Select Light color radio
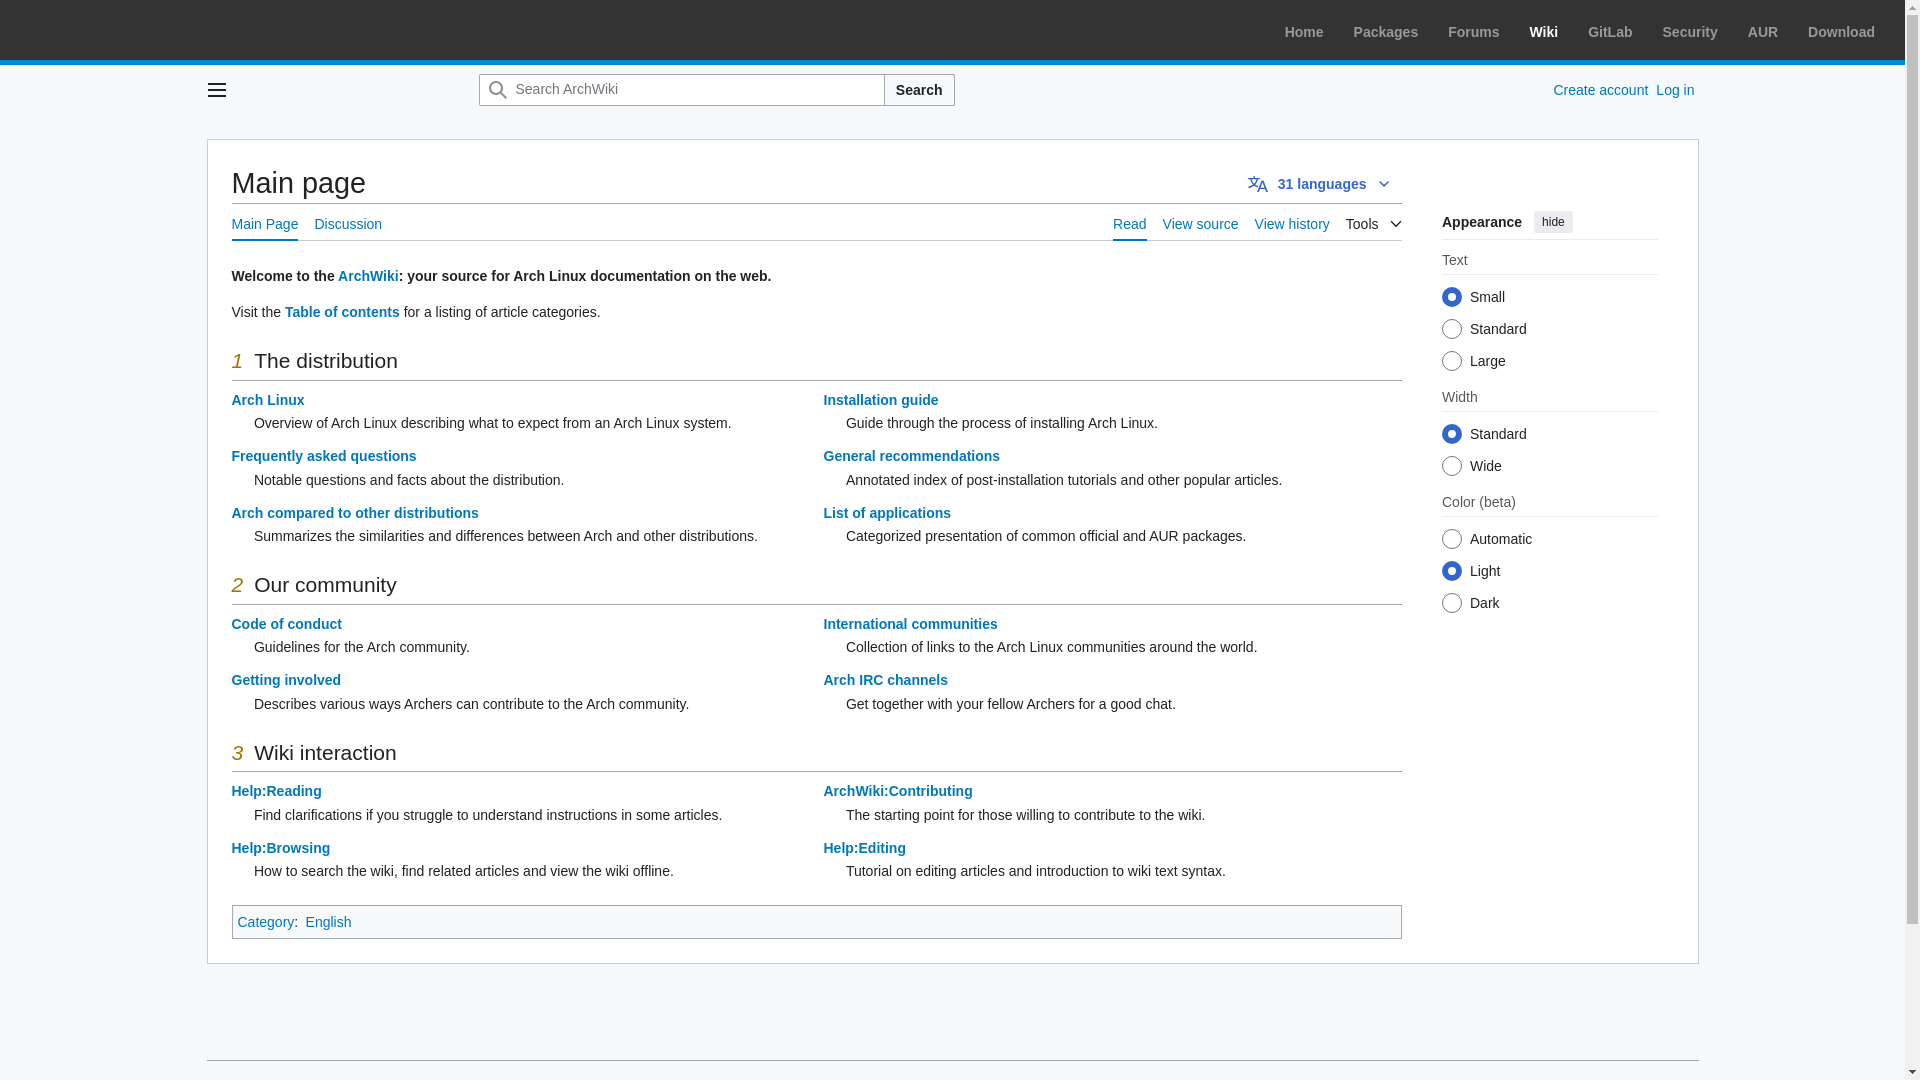This screenshot has width=1920, height=1080. pos(1452,571)
